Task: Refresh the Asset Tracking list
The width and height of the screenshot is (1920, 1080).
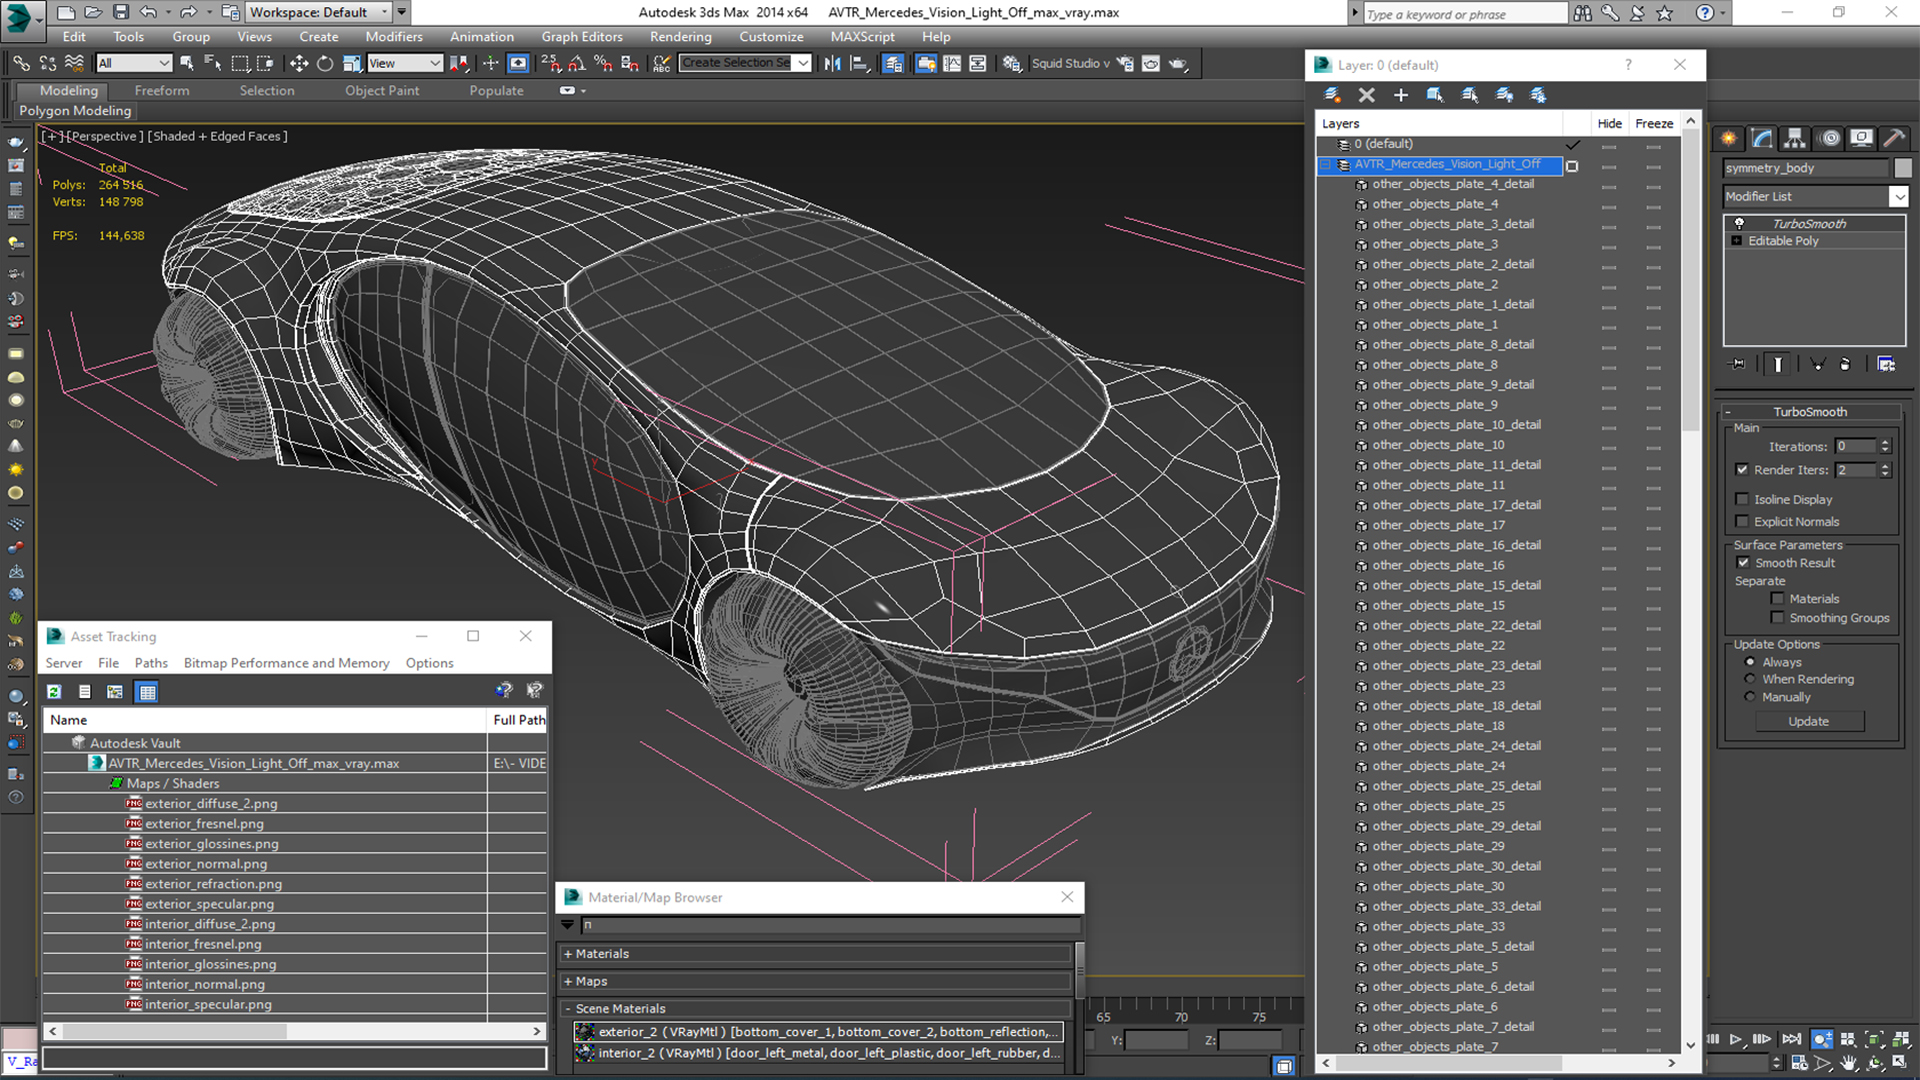Action: pyautogui.click(x=54, y=691)
